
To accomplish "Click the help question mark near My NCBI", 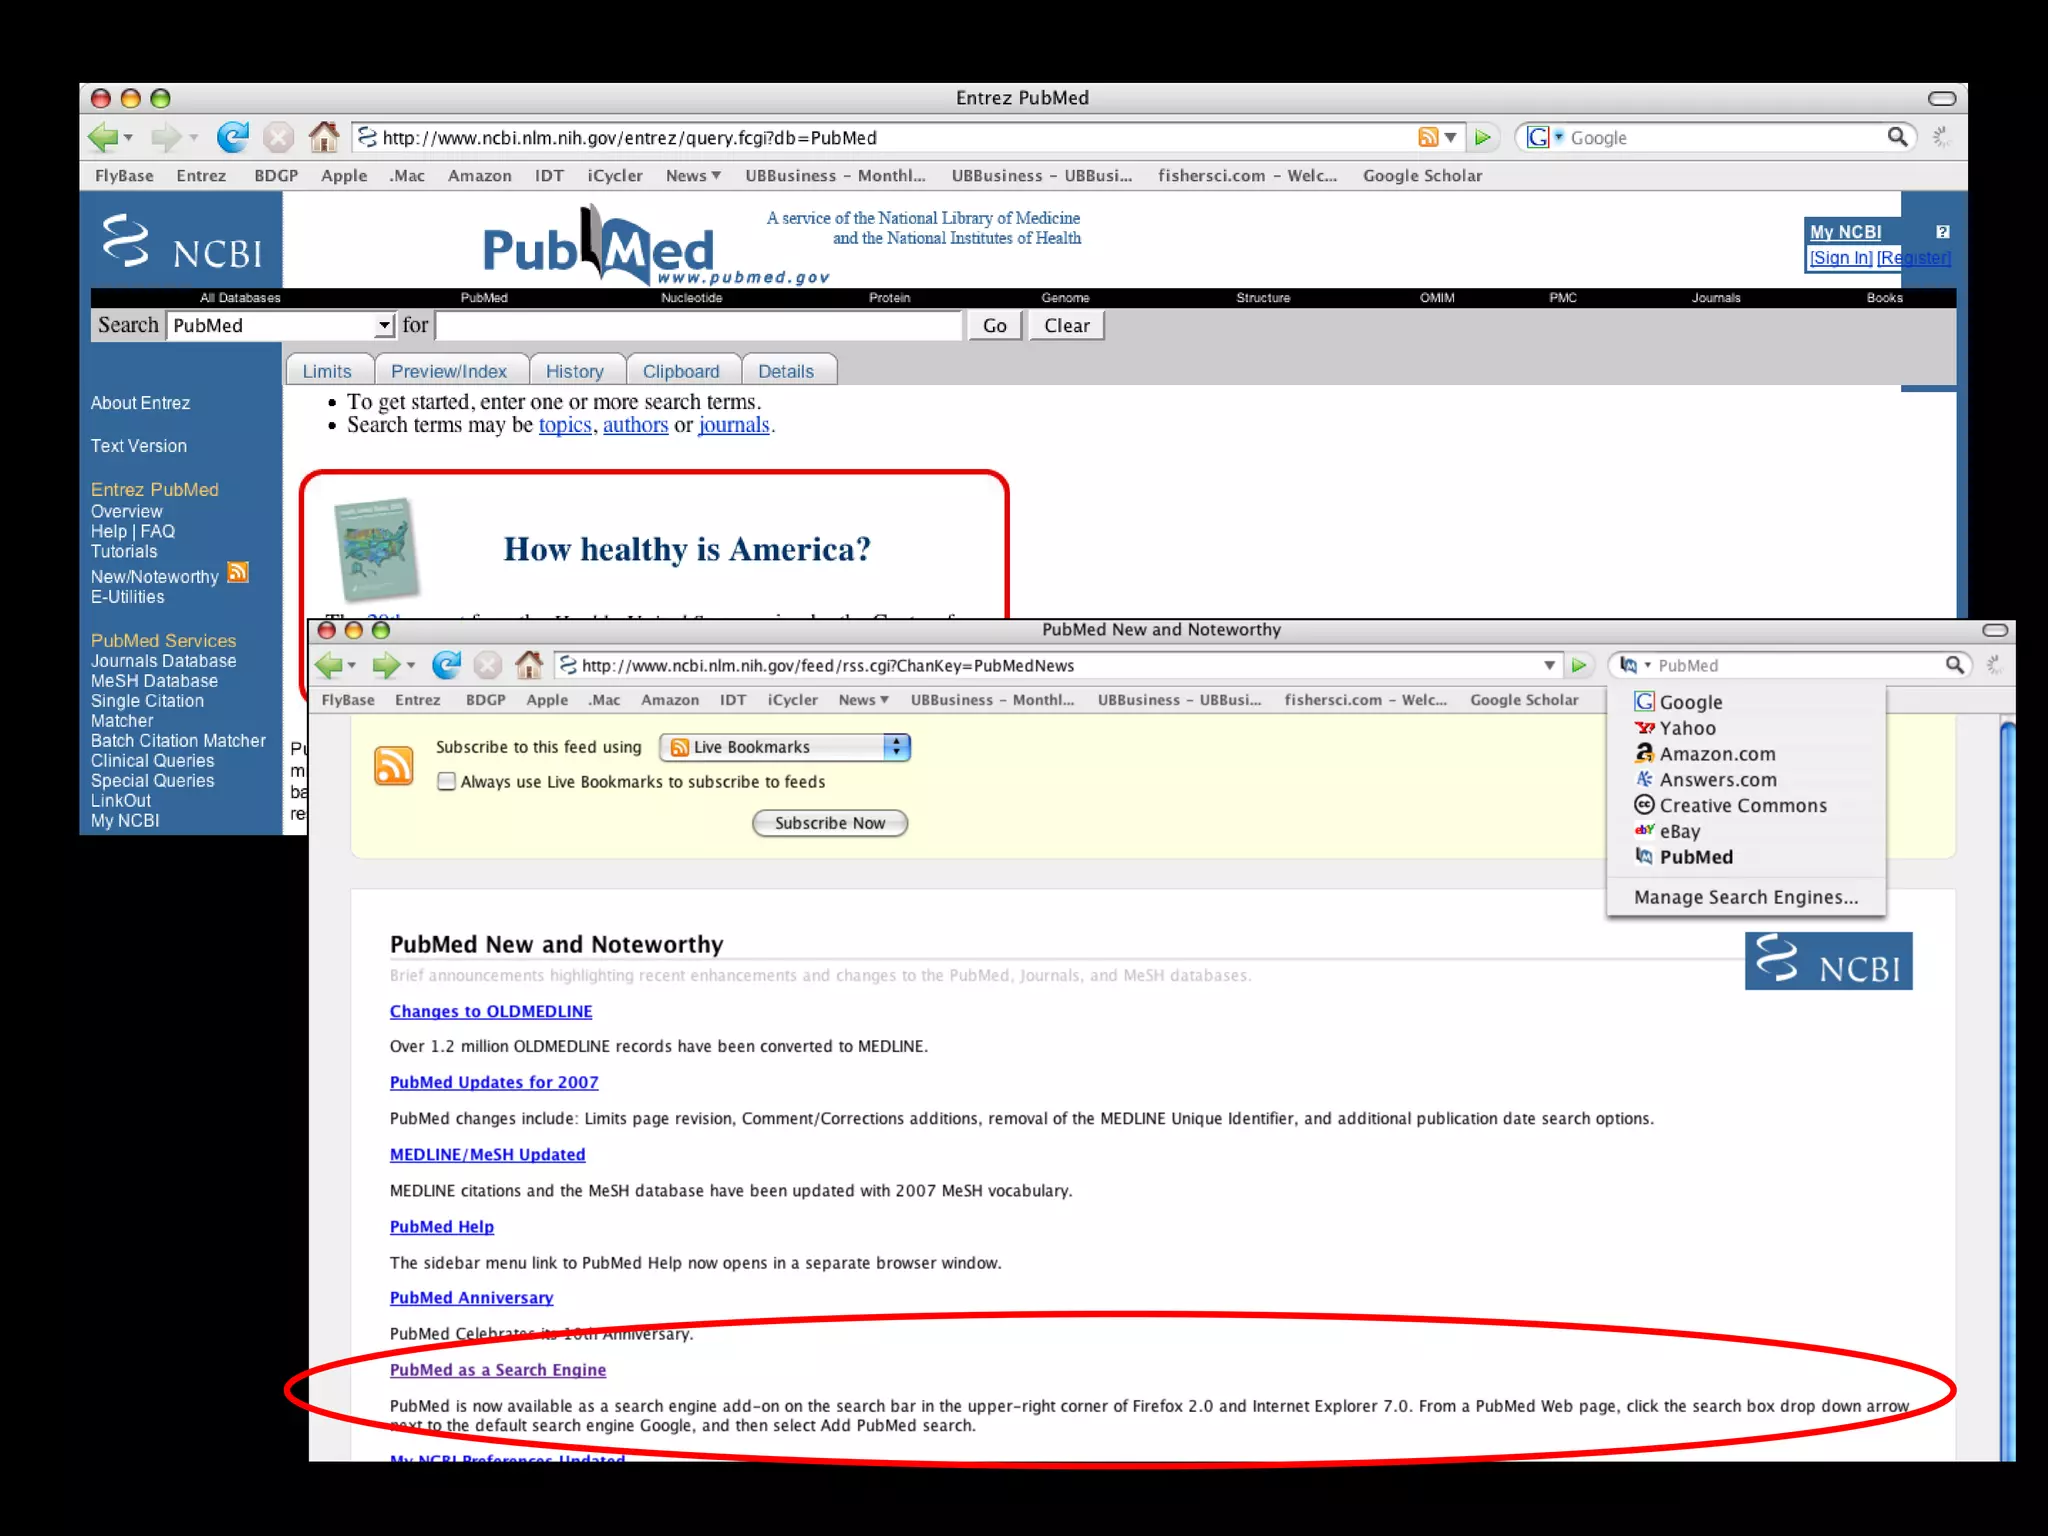I will 1942,232.
